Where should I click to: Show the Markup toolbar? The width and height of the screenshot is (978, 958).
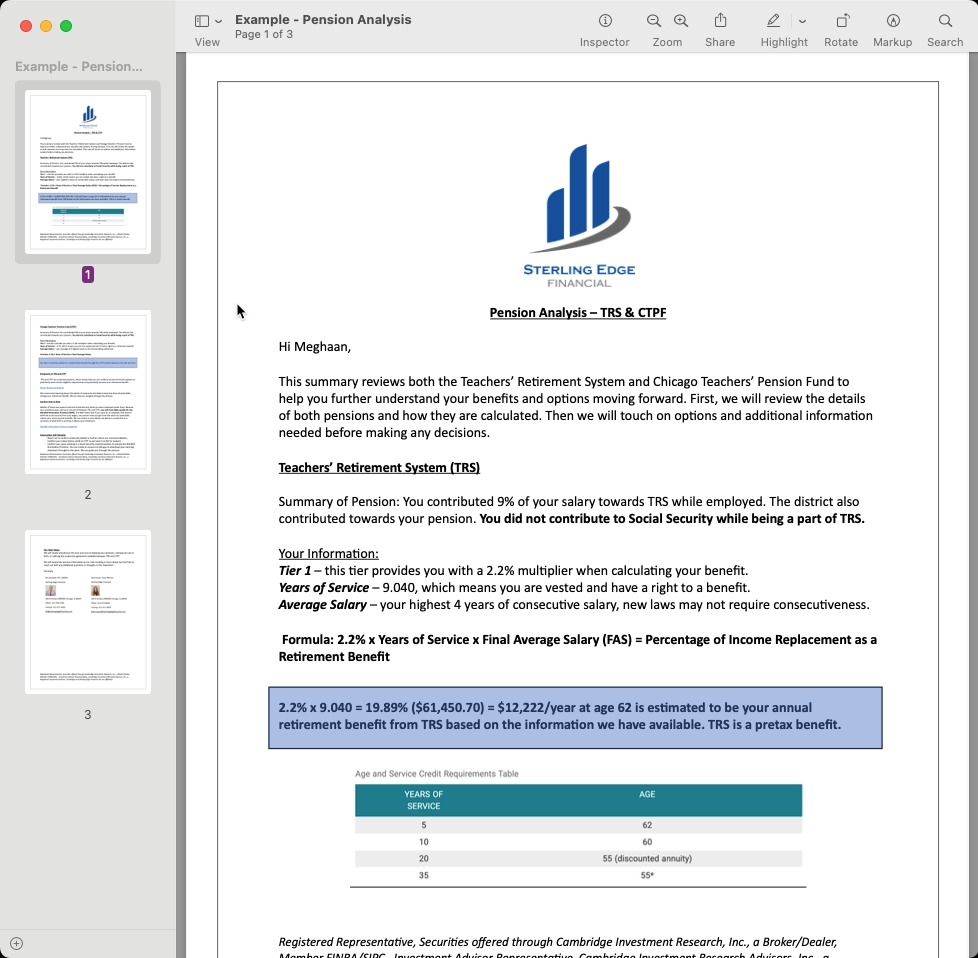pos(893,21)
